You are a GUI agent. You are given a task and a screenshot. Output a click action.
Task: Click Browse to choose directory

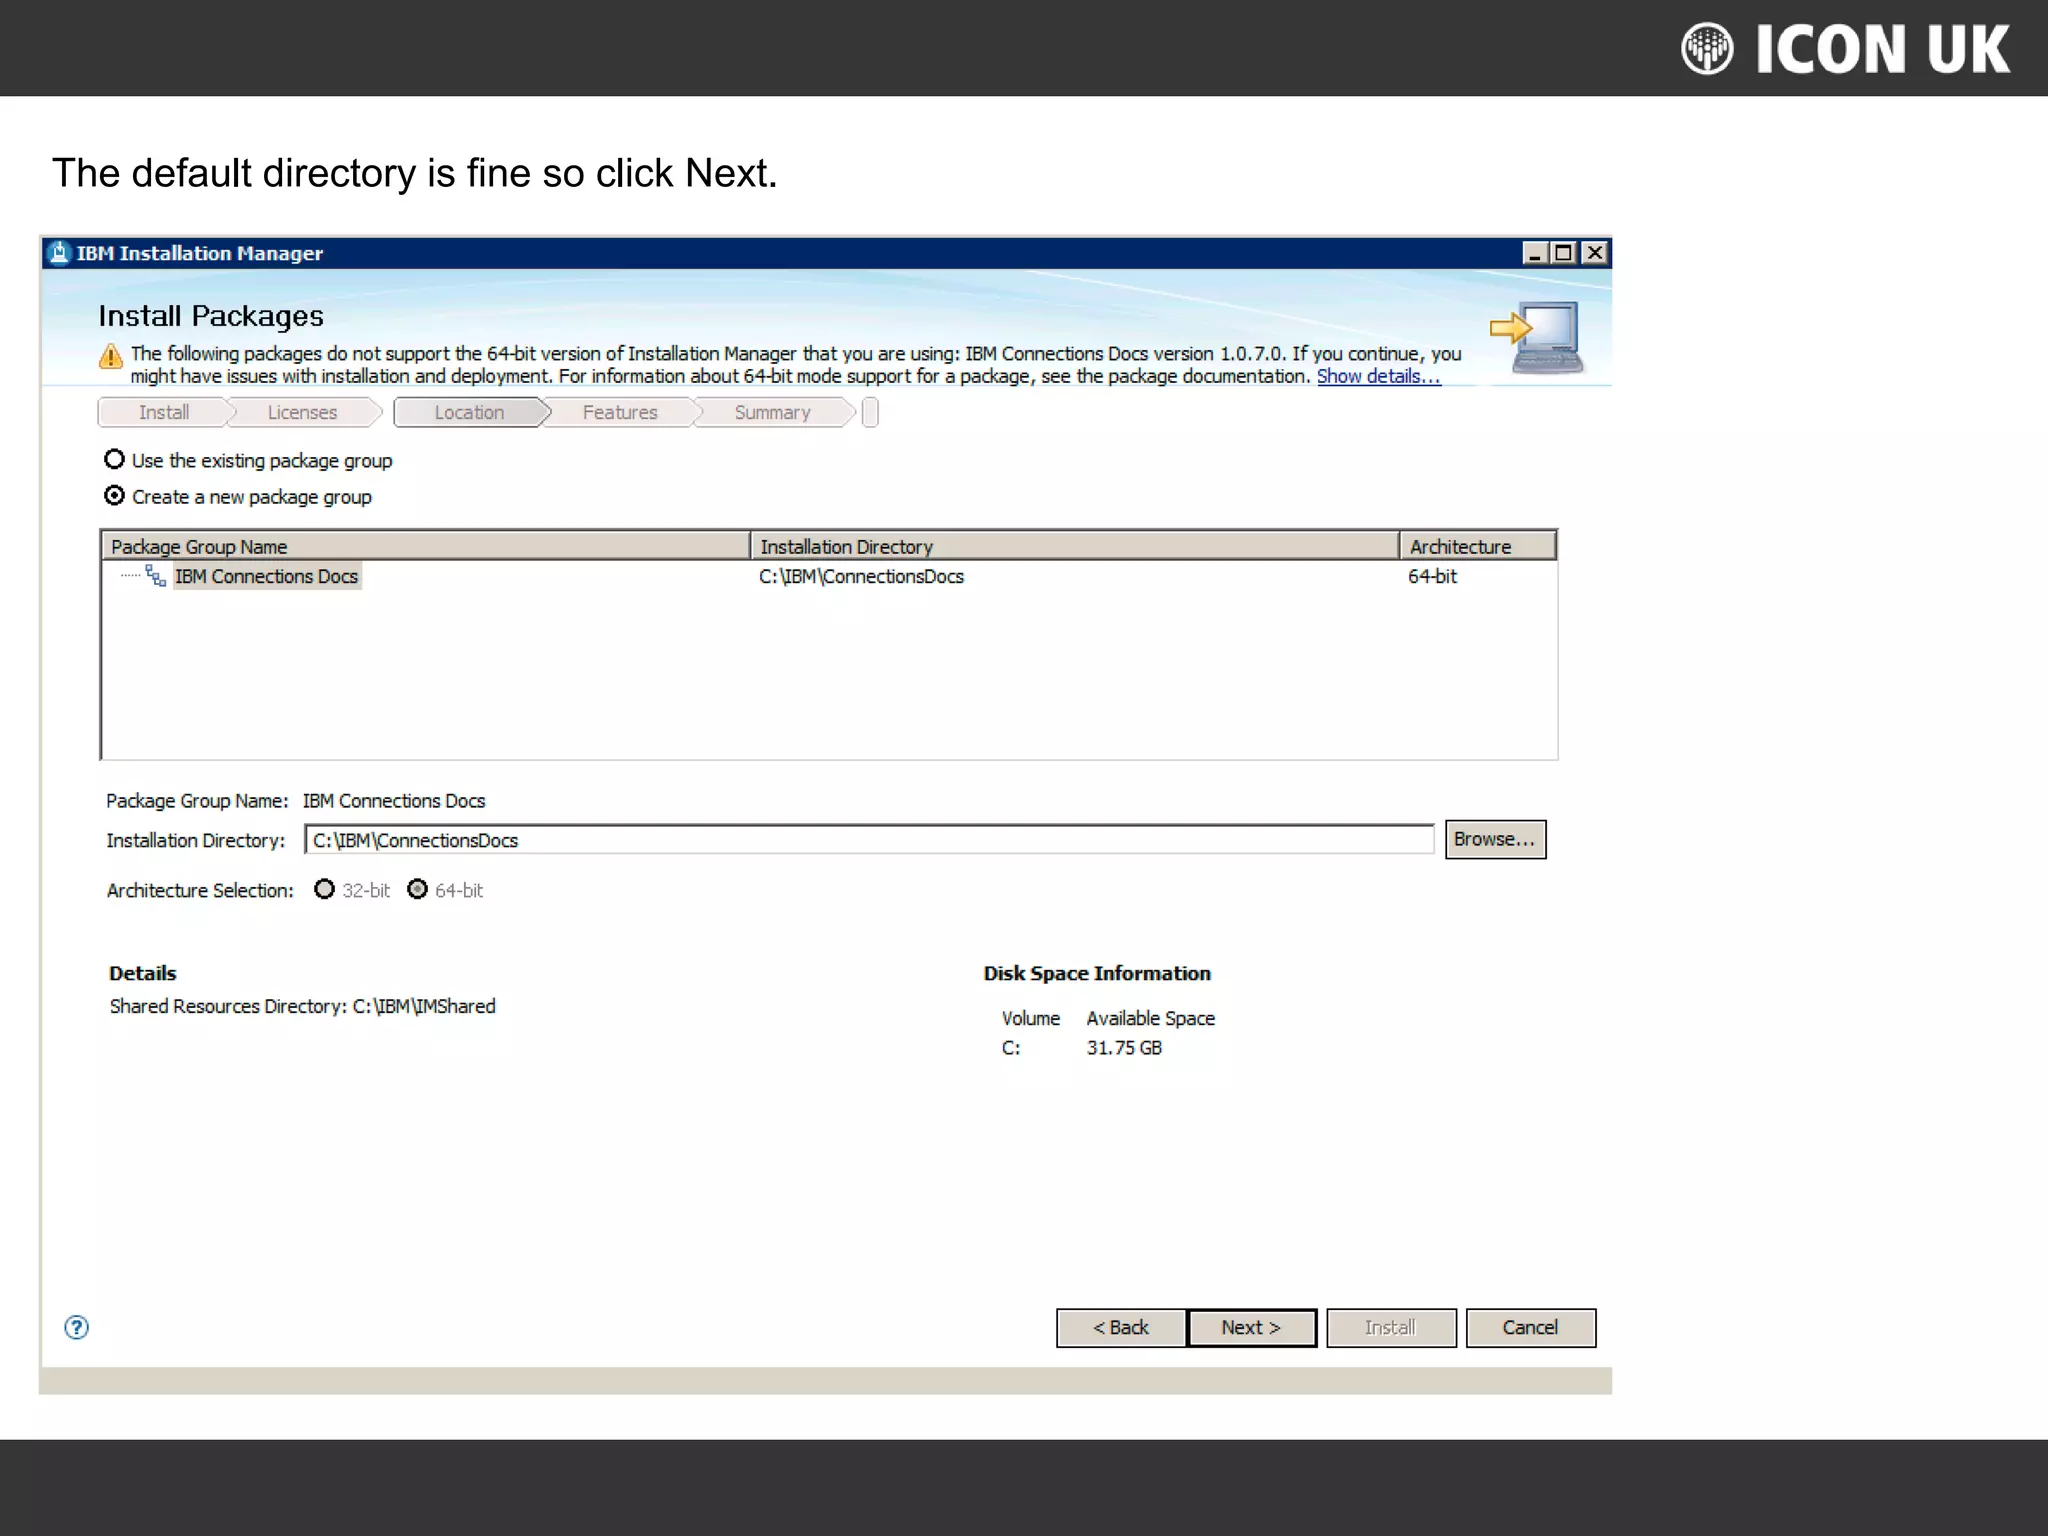[1494, 839]
